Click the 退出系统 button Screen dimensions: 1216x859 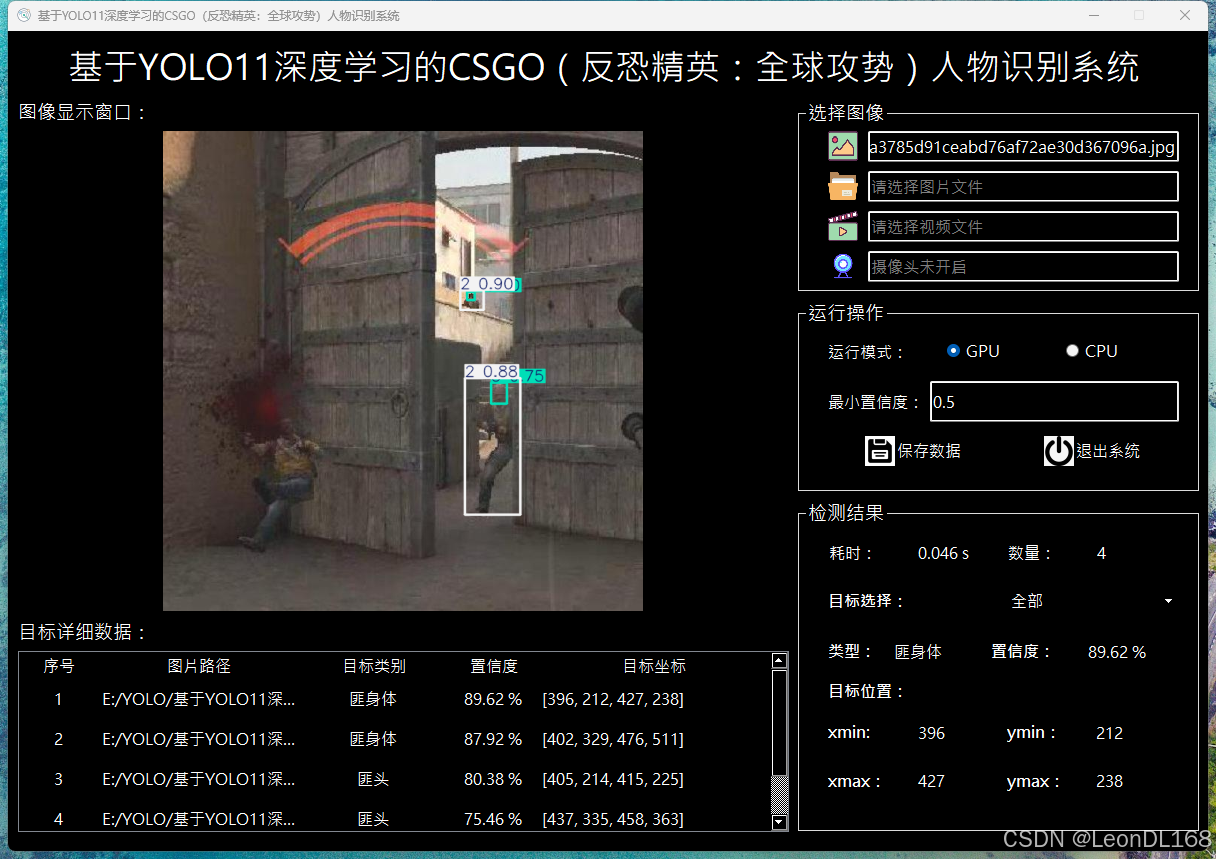click(x=1092, y=451)
